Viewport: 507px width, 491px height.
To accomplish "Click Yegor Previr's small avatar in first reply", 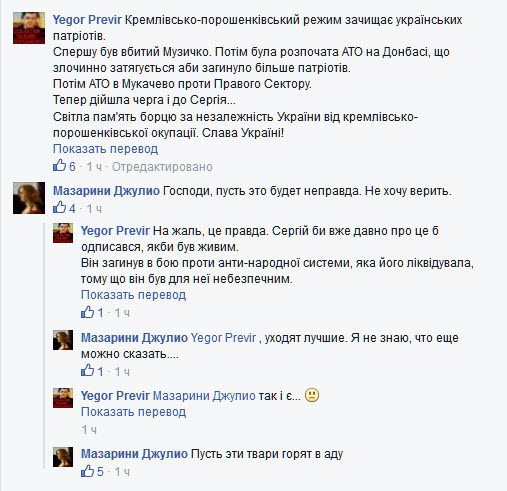I will click(63, 233).
